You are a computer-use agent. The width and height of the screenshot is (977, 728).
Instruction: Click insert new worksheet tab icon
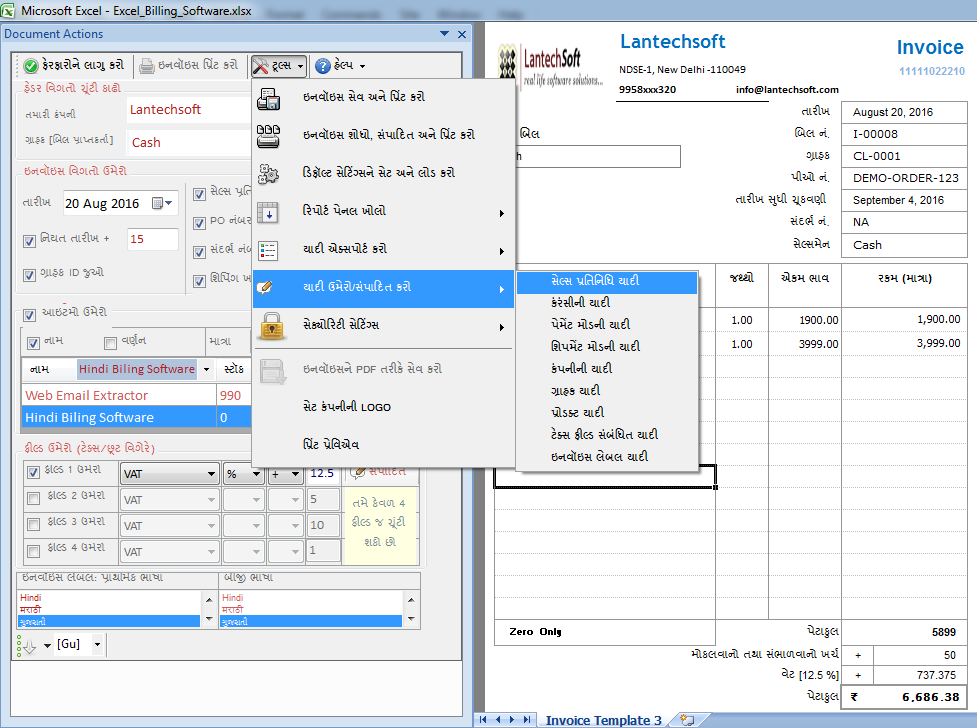click(687, 719)
